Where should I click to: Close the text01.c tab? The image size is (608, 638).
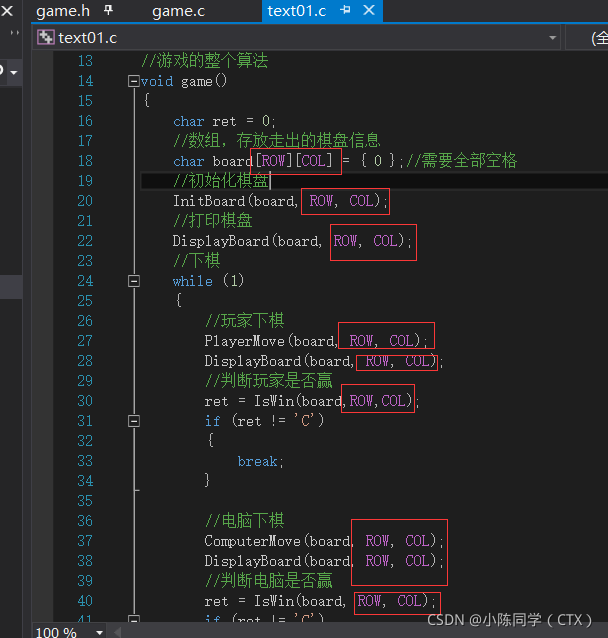[369, 10]
